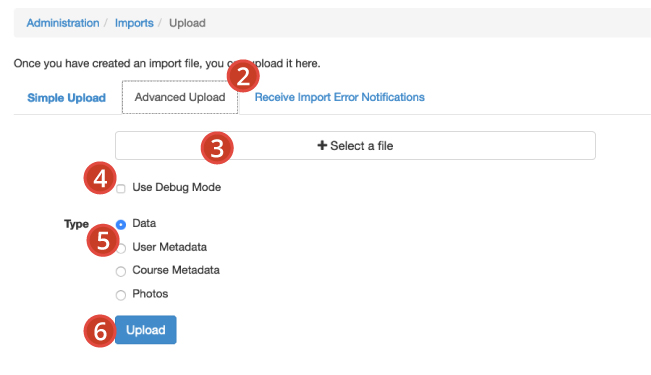The image size is (651, 375).
Task: Click the blue Upload button
Action: (146, 330)
